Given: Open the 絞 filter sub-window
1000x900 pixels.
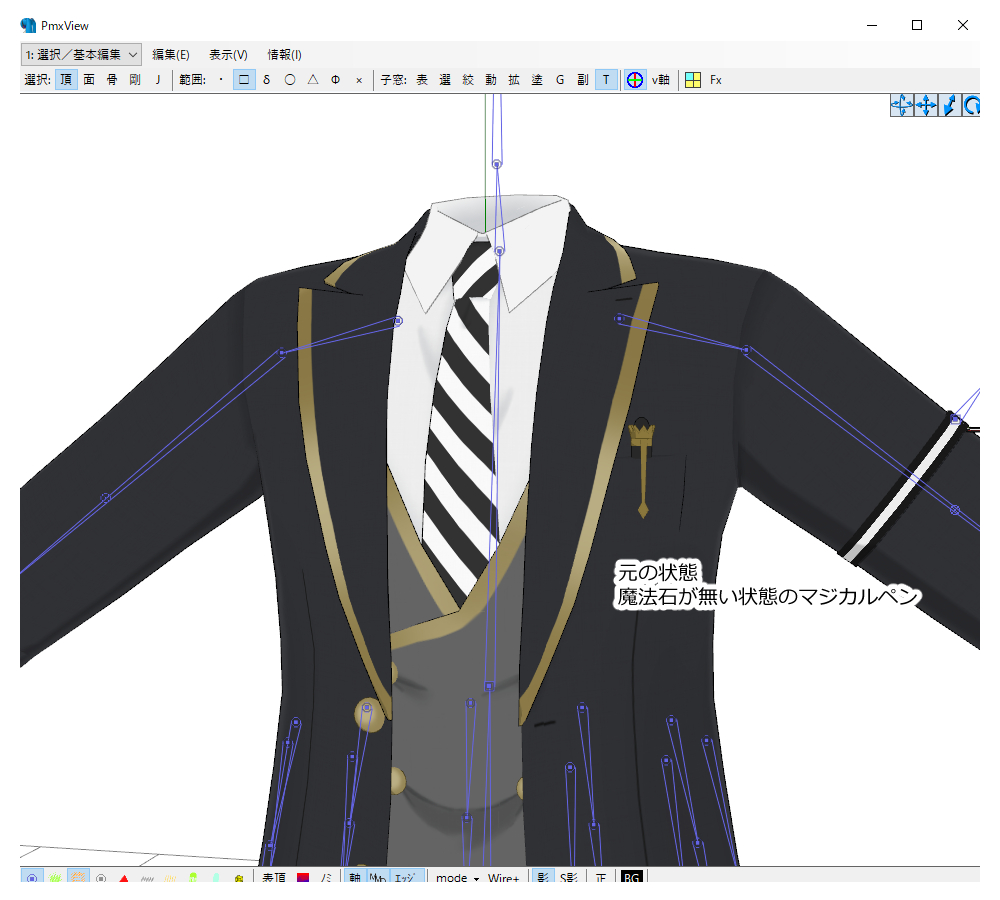Looking at the screenshot, I should point(468,80).
